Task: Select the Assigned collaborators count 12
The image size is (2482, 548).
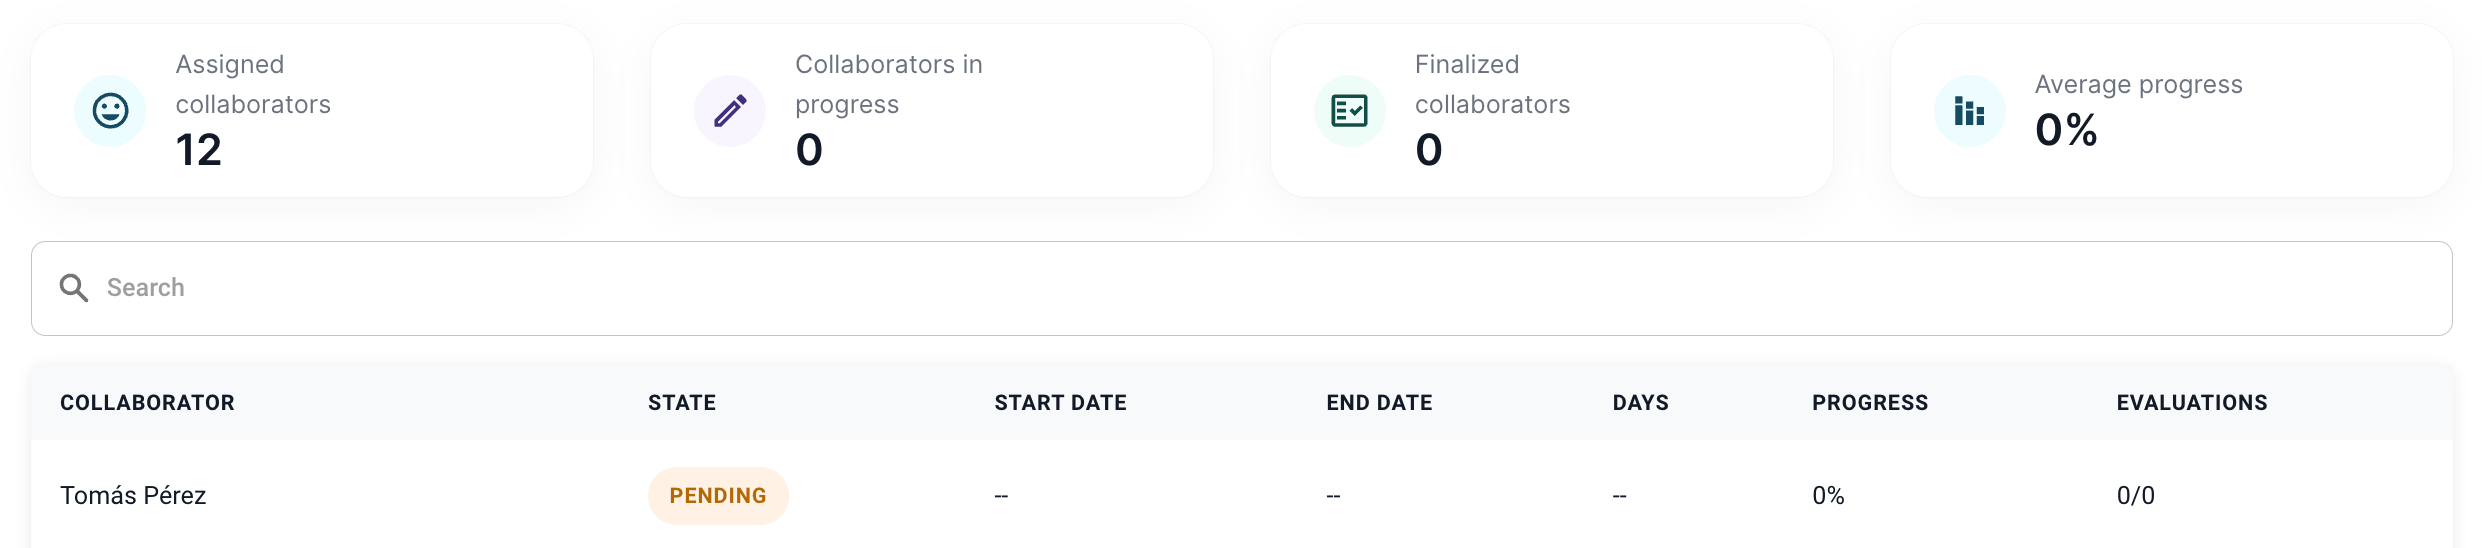Action: tap(198, 150)
